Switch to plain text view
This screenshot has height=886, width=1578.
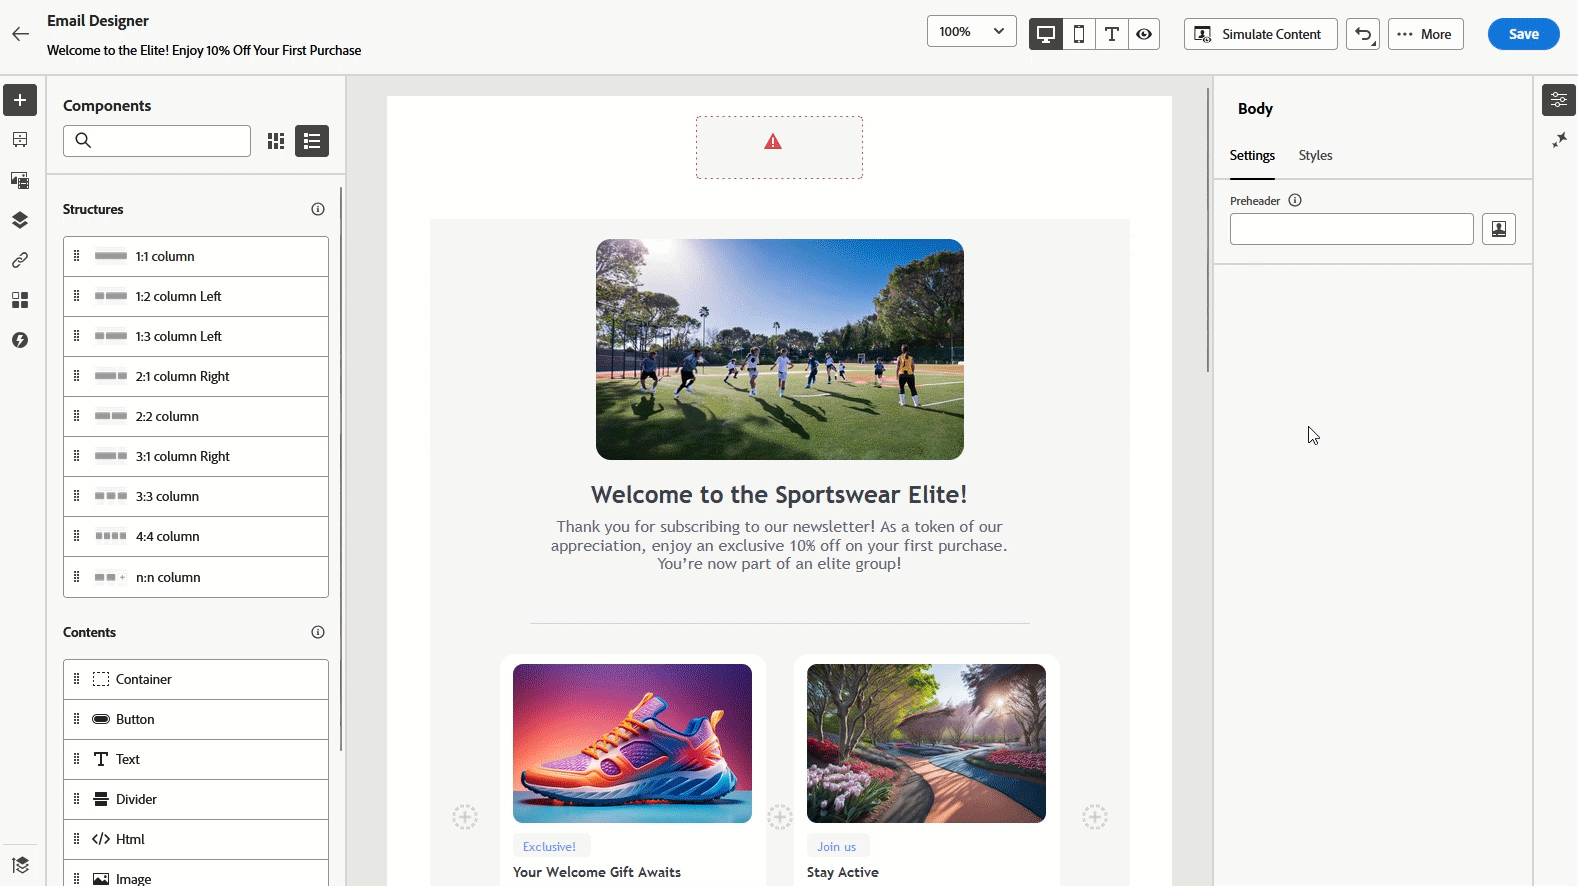(x=1112, y=34)
